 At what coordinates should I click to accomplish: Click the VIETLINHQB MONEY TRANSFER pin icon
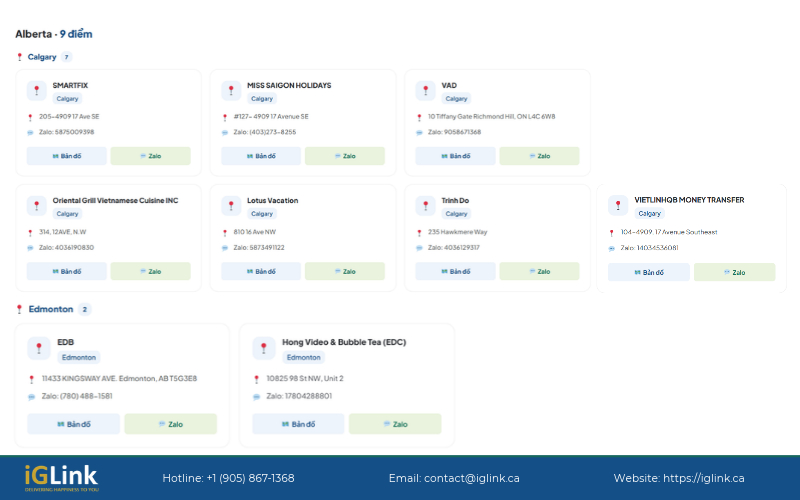(x=618, y=205)
